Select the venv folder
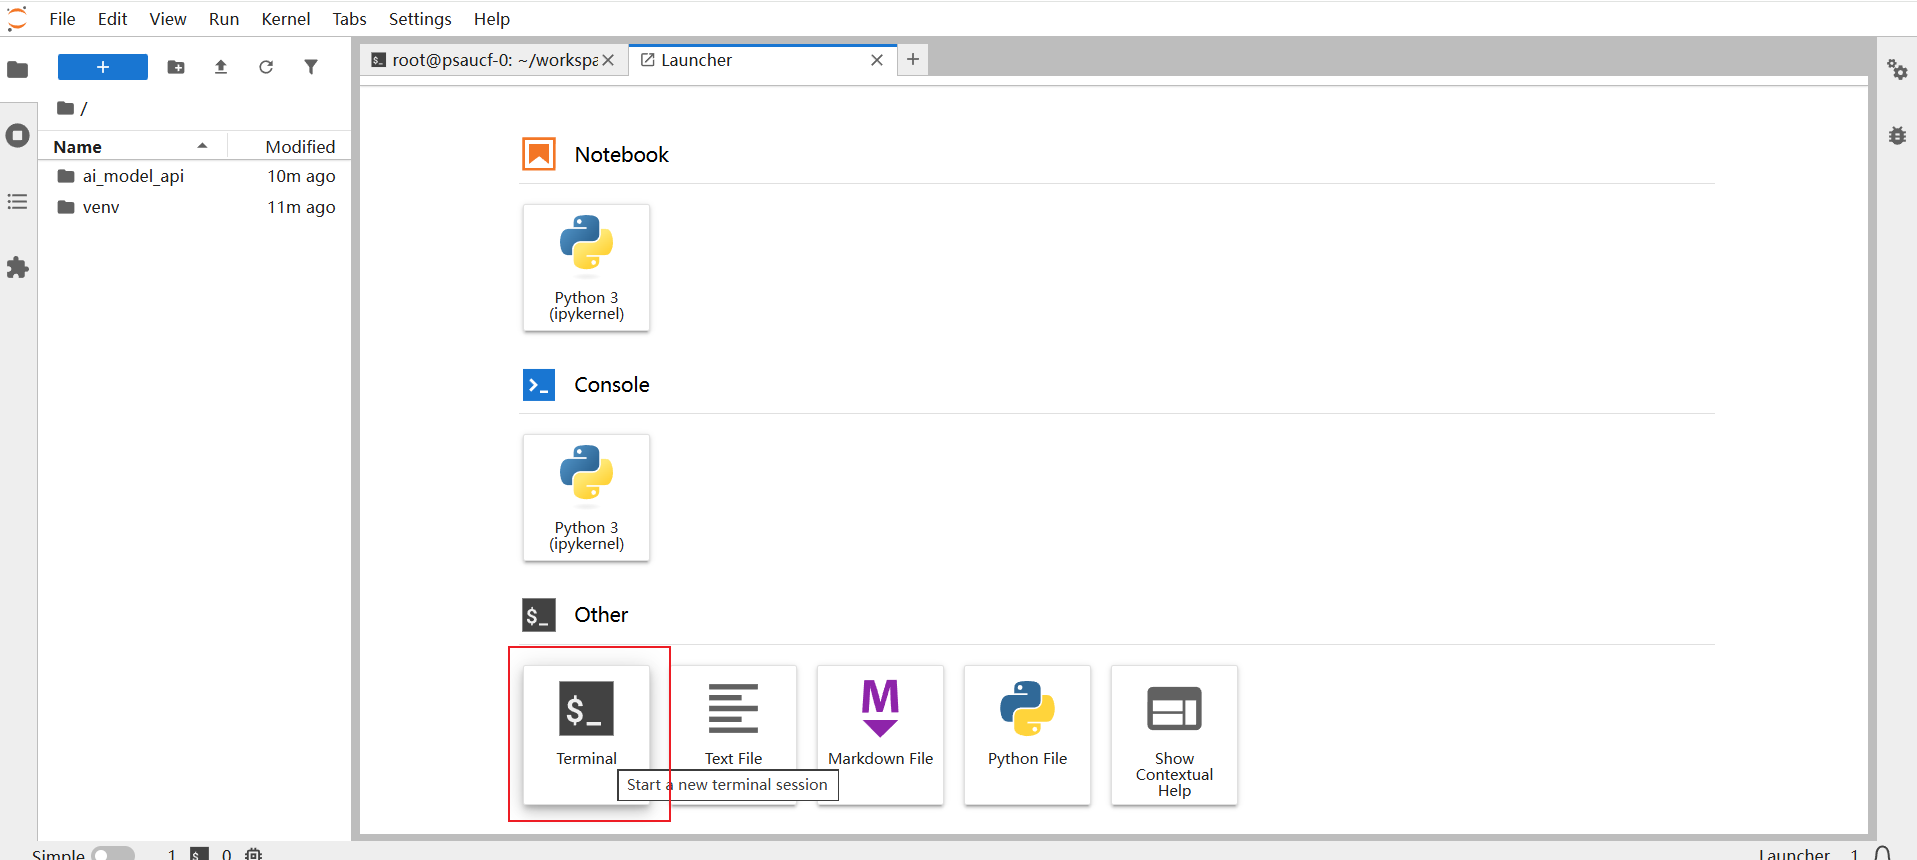 click(x=195, y=207)
